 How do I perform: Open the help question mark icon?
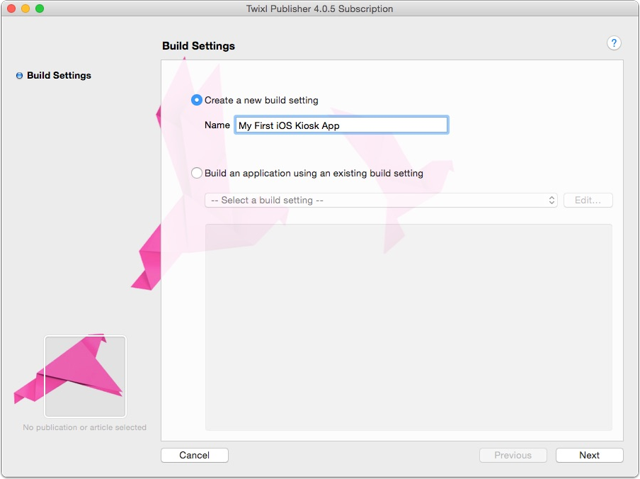[614, 43]
